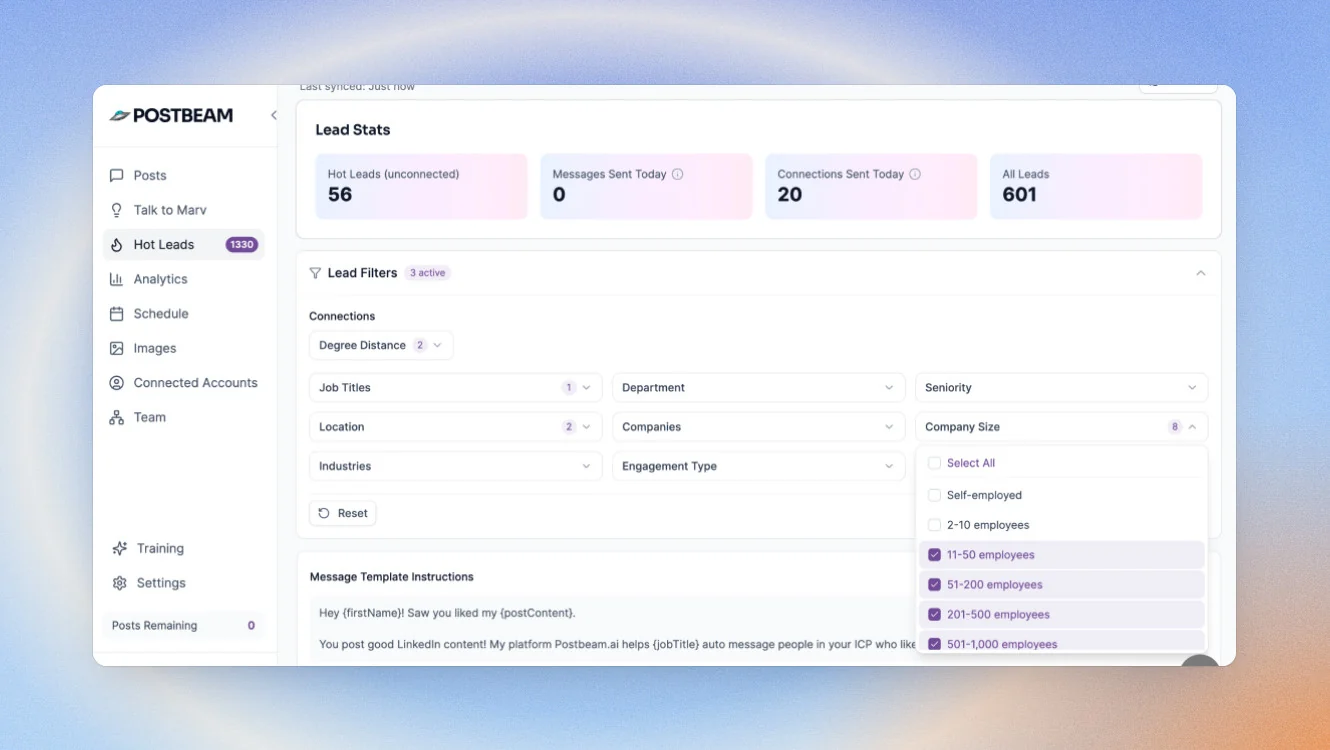Image resolution: width=1330 pixels, height=750 pixels.
Task: Go to Analytics in the sidebar
Action: pyautogui.click(x=183, y=279)
